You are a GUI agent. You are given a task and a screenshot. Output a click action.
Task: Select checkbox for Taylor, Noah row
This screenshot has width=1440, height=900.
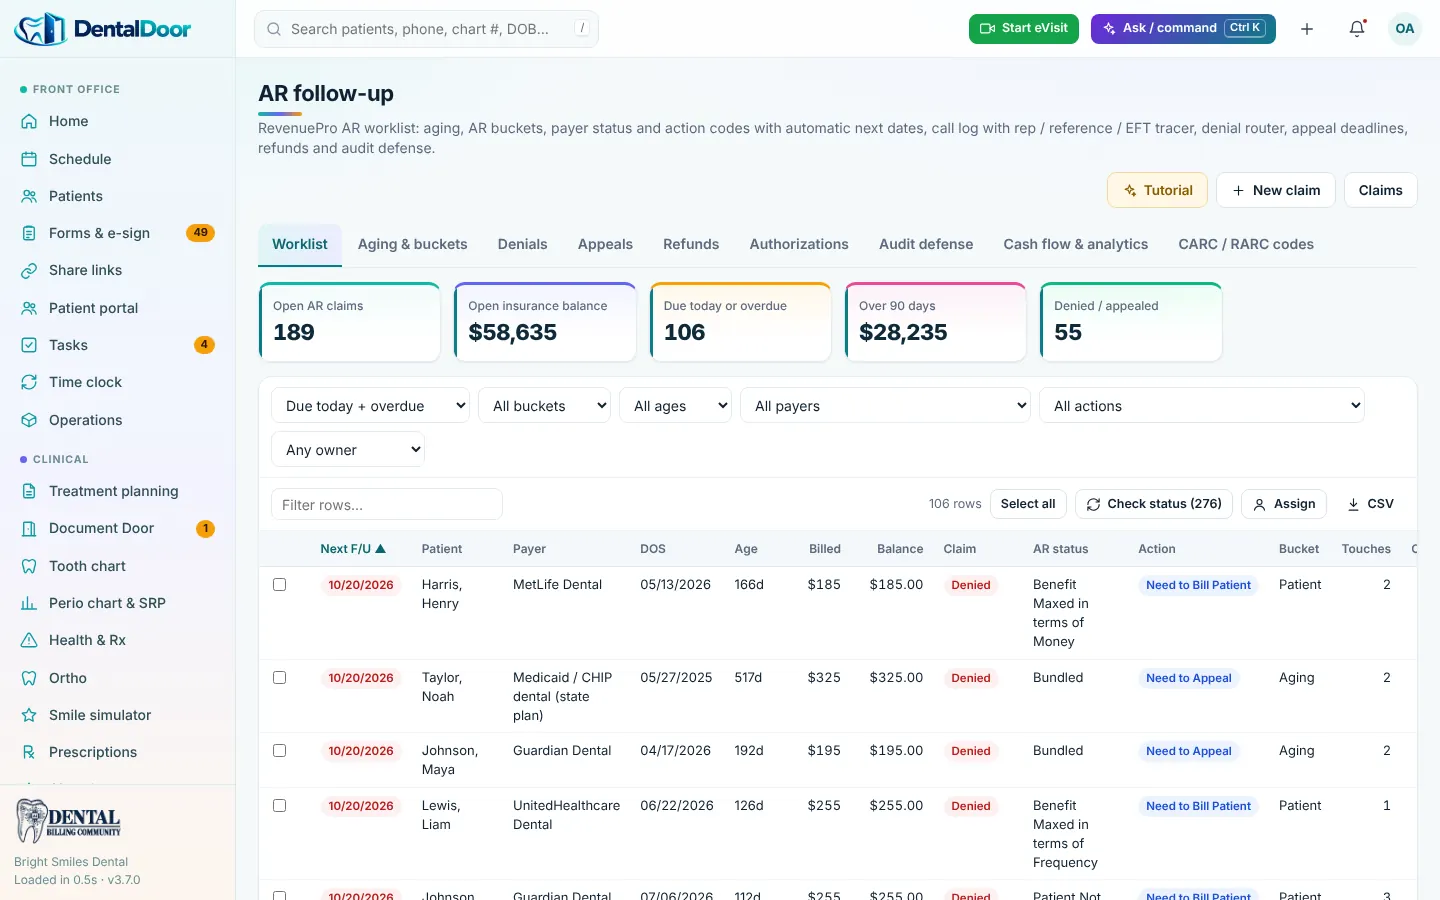[x=280, y=678]
